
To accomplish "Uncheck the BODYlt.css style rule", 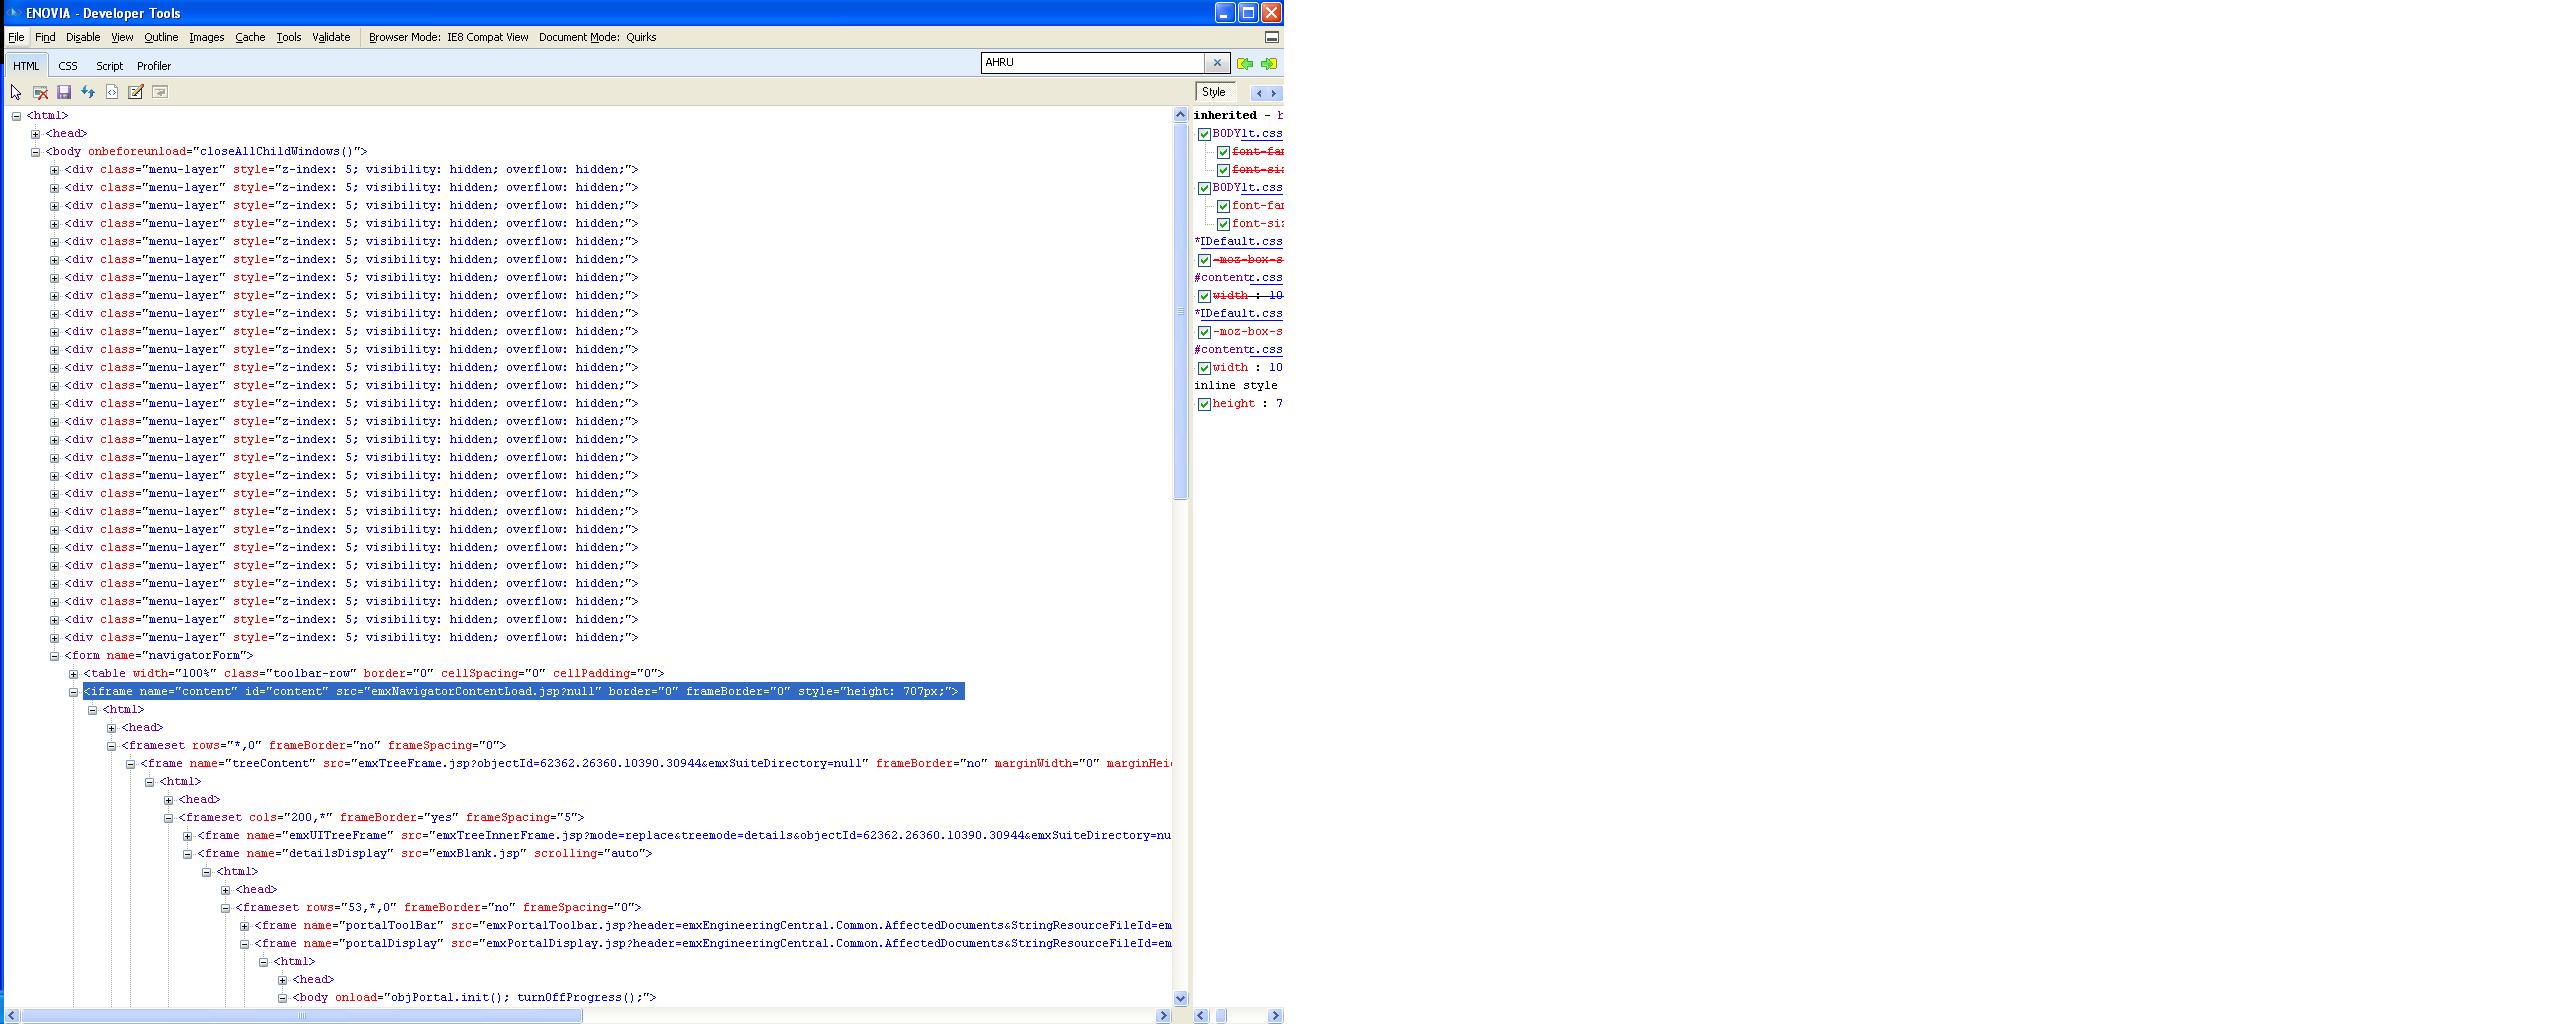I will [1202, 133].
